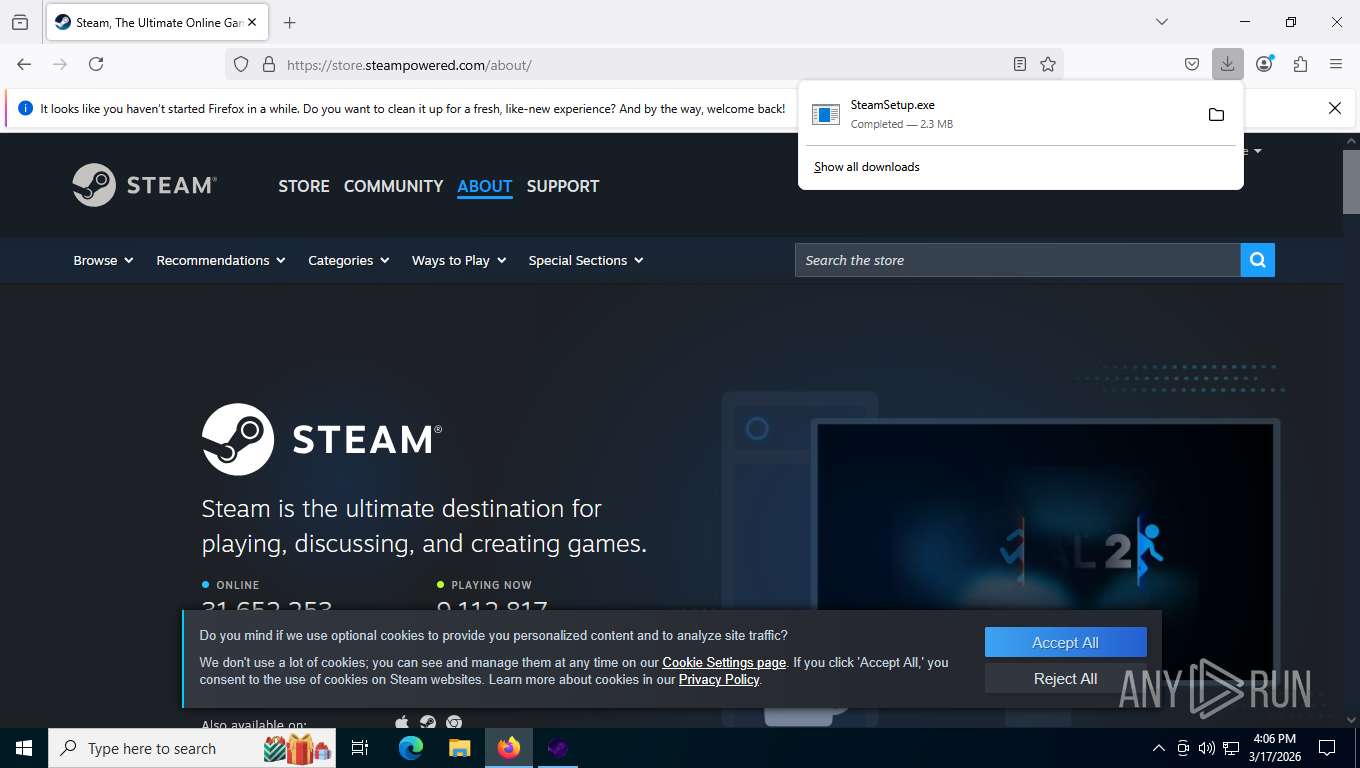The height and width of the screenshot is (768, 1360).
Task: Click the Steam logo in header
Action: [145, 185]
